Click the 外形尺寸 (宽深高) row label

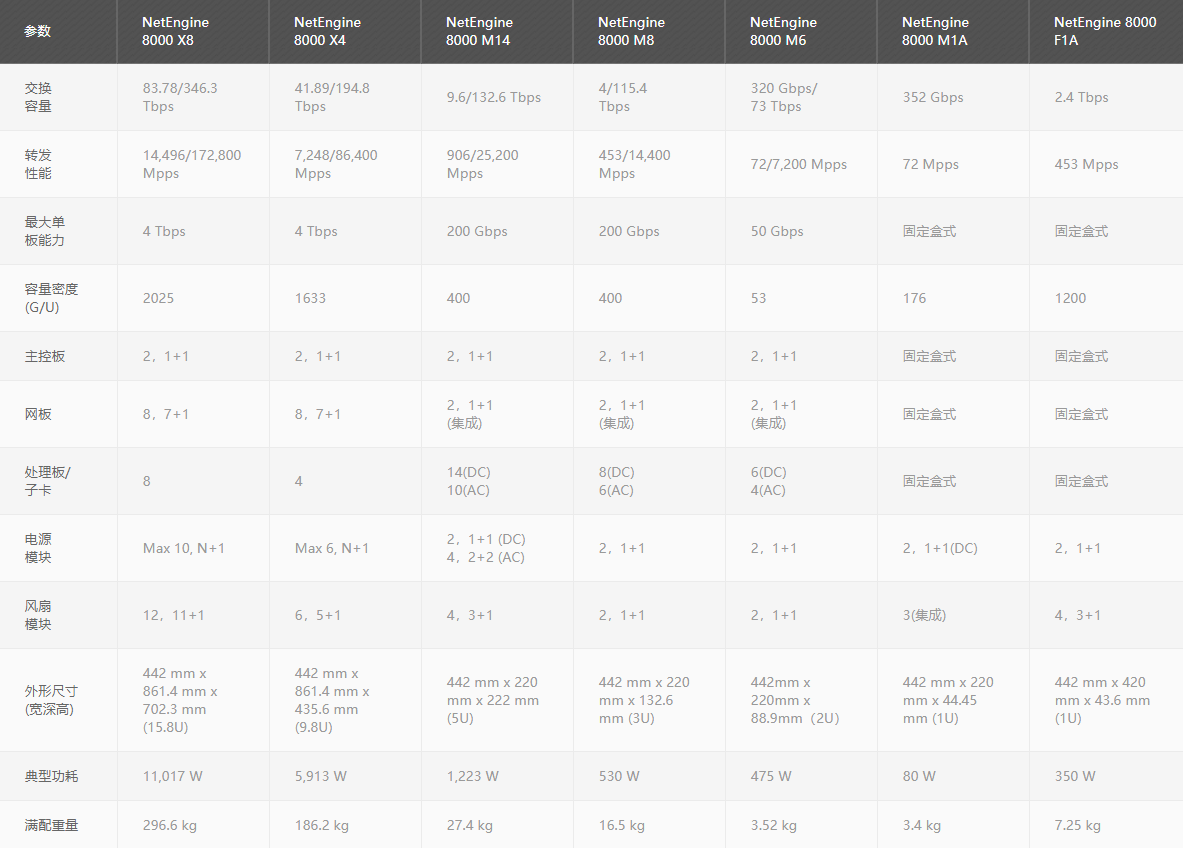[51, 700]
